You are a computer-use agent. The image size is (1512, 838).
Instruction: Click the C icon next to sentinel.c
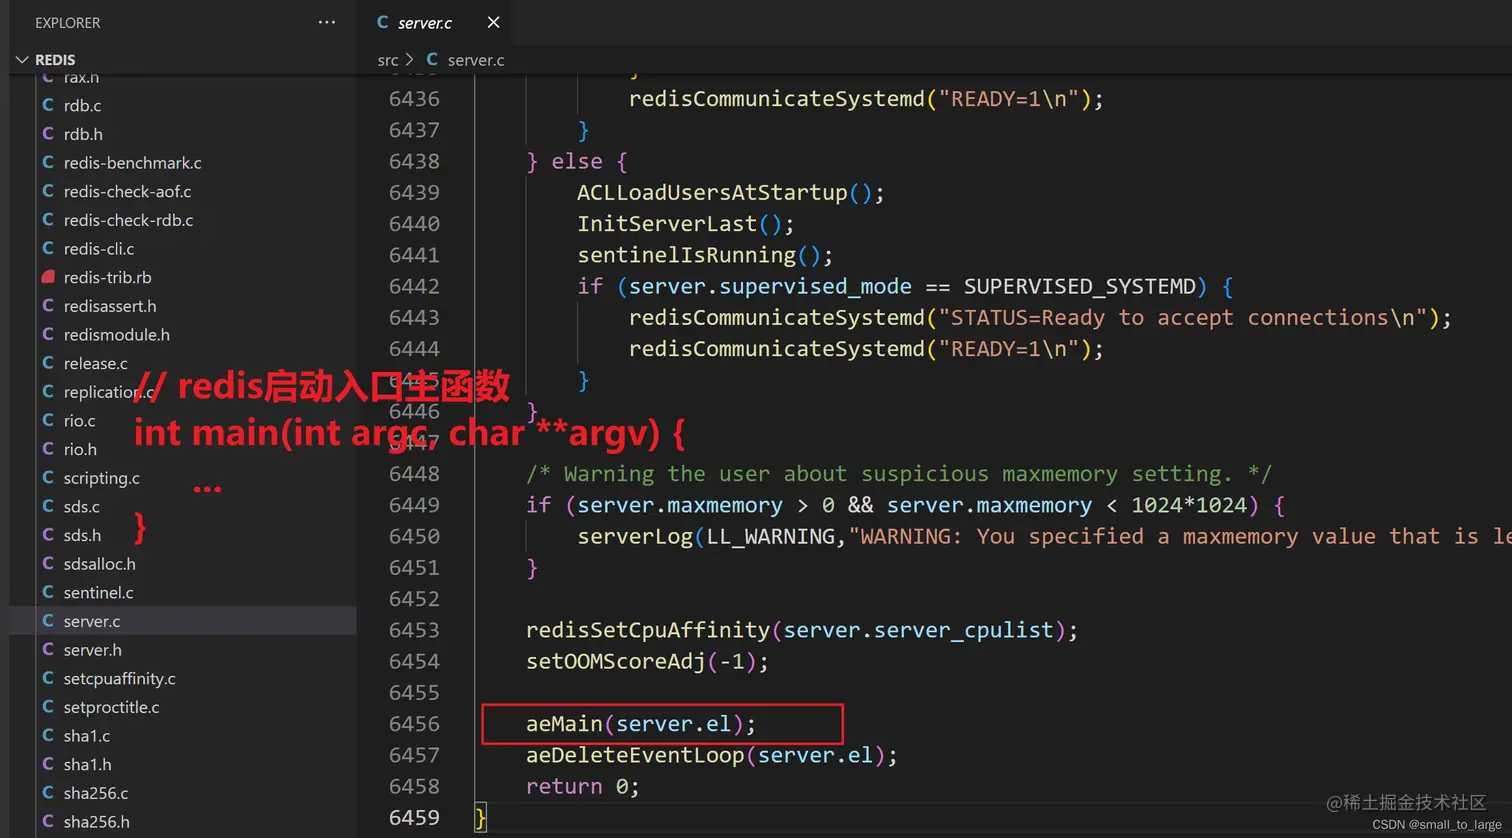click(48, 592)
